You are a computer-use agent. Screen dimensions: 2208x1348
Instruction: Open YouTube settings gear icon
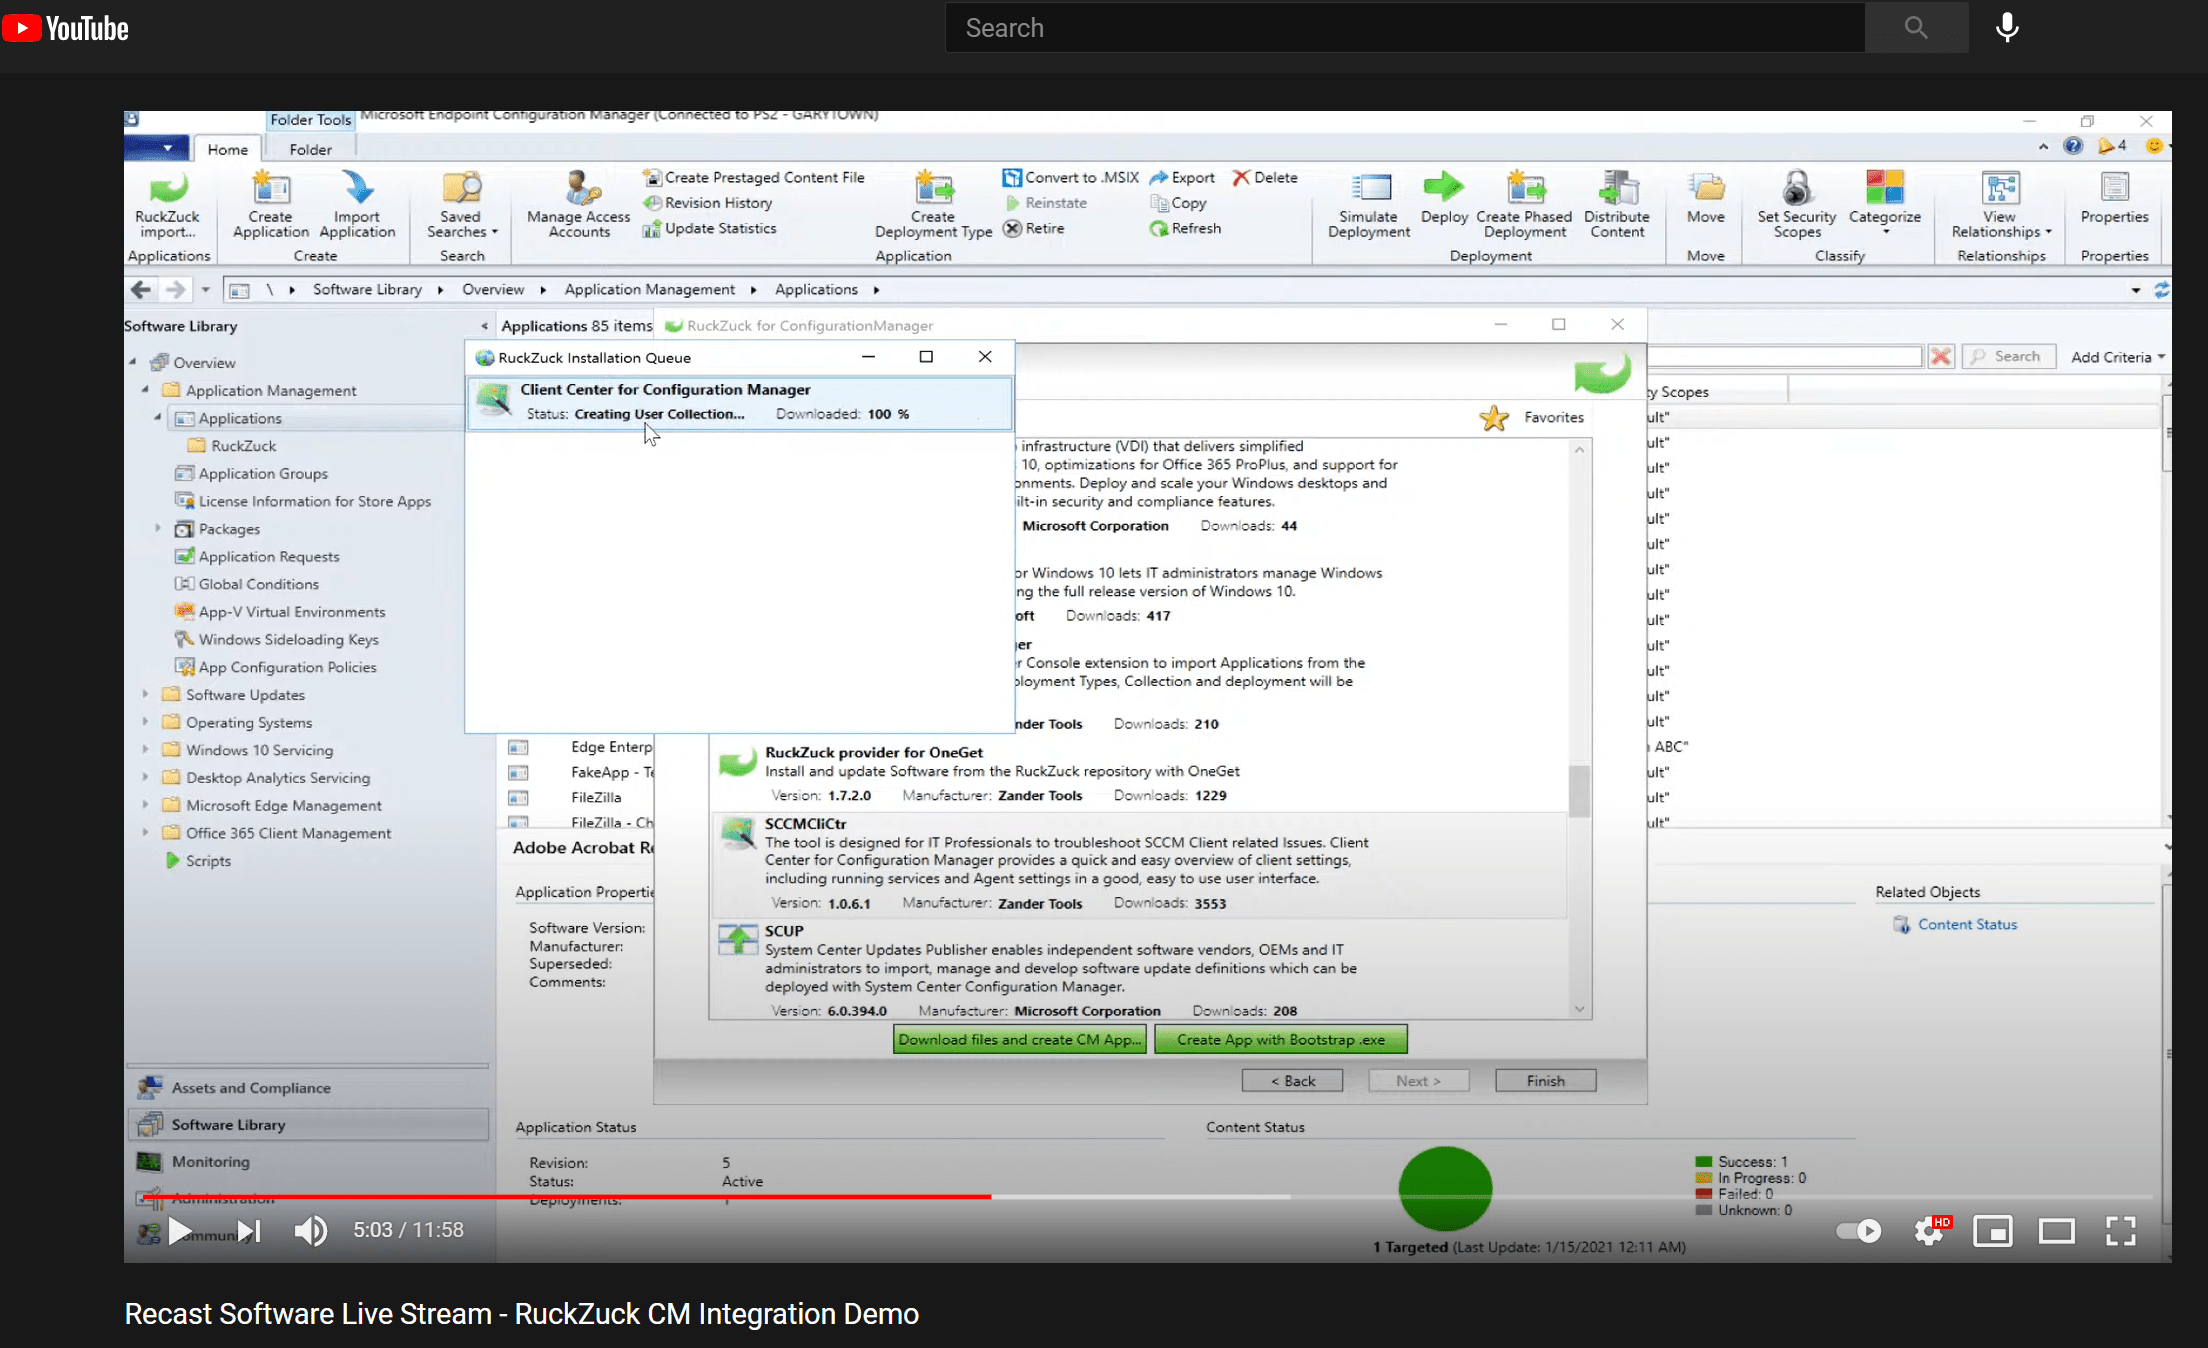tap(1929, 1231)
